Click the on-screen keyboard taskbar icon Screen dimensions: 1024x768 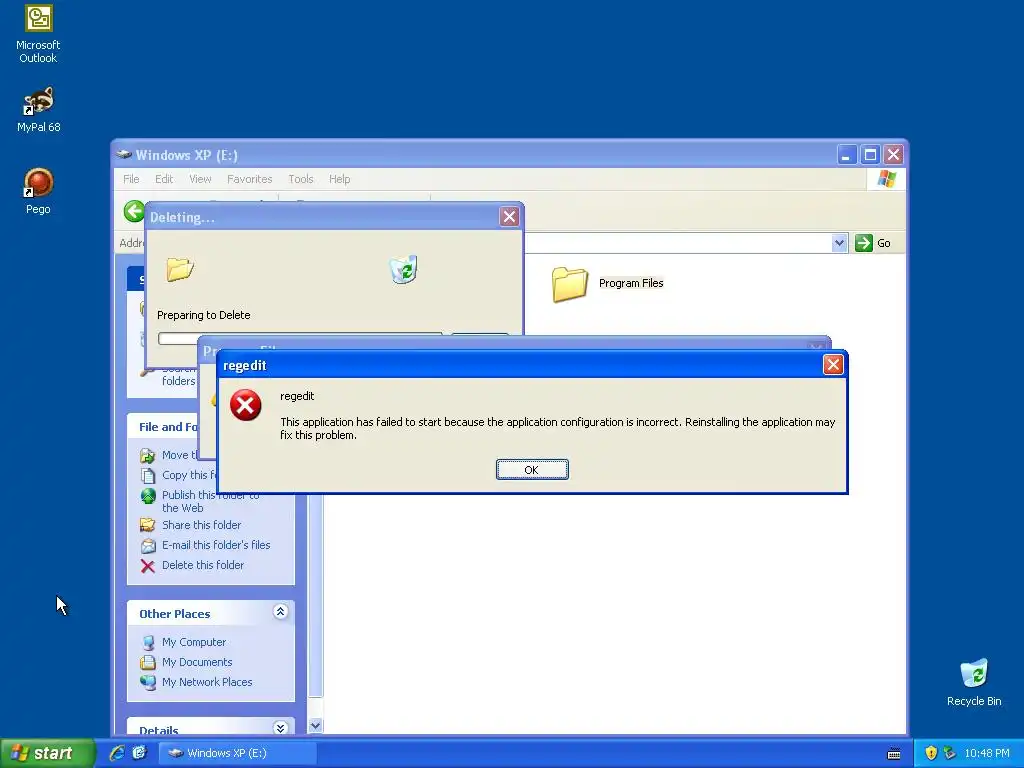pos(894,754)
